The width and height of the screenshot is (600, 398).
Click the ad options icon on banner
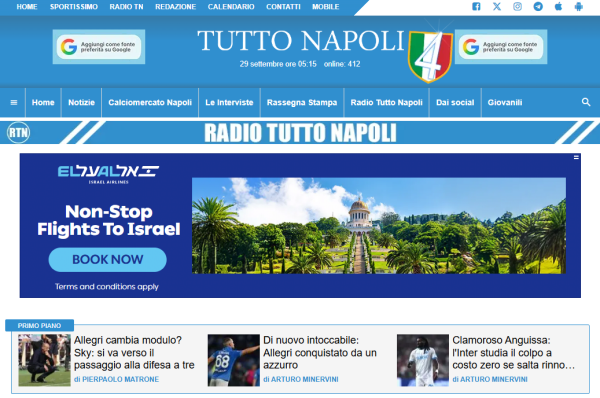point(576,157)
